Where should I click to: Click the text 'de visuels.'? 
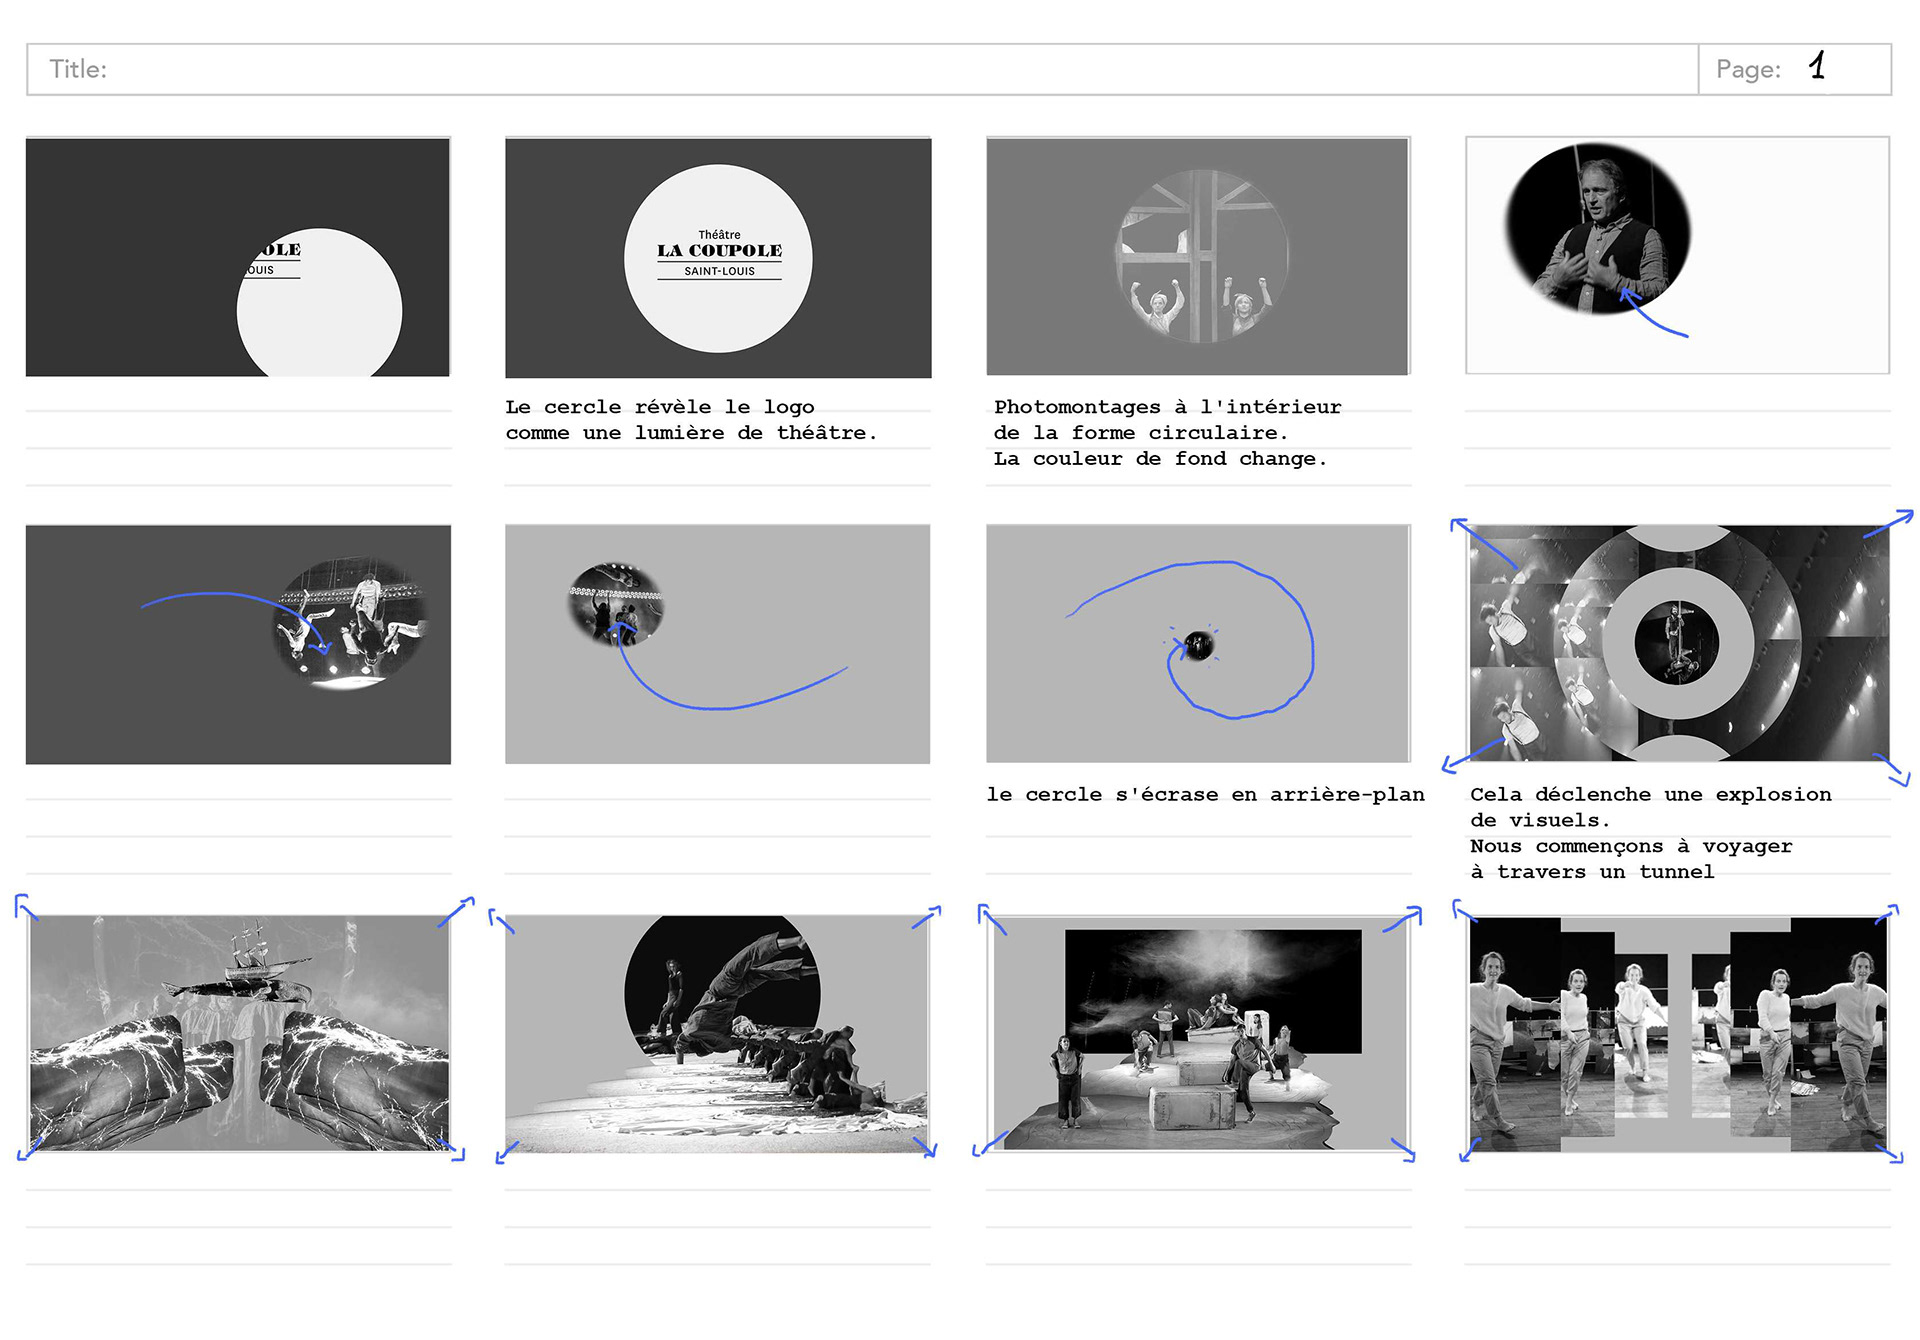coord(1540,821)
